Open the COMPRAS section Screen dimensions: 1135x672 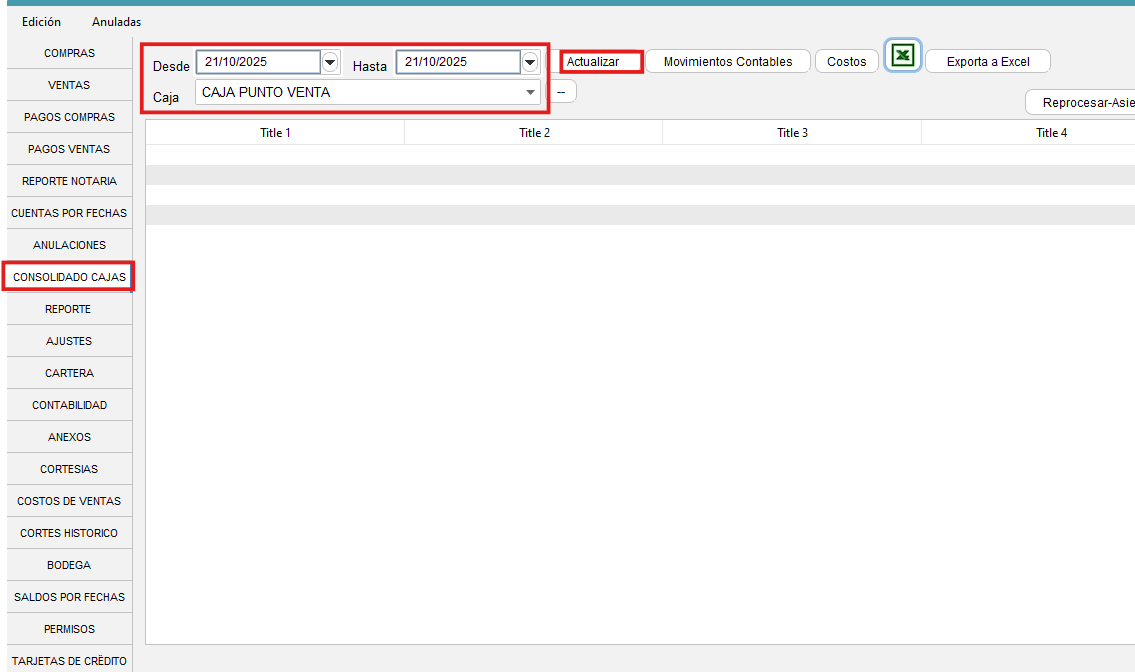click(x=70, y=53)
